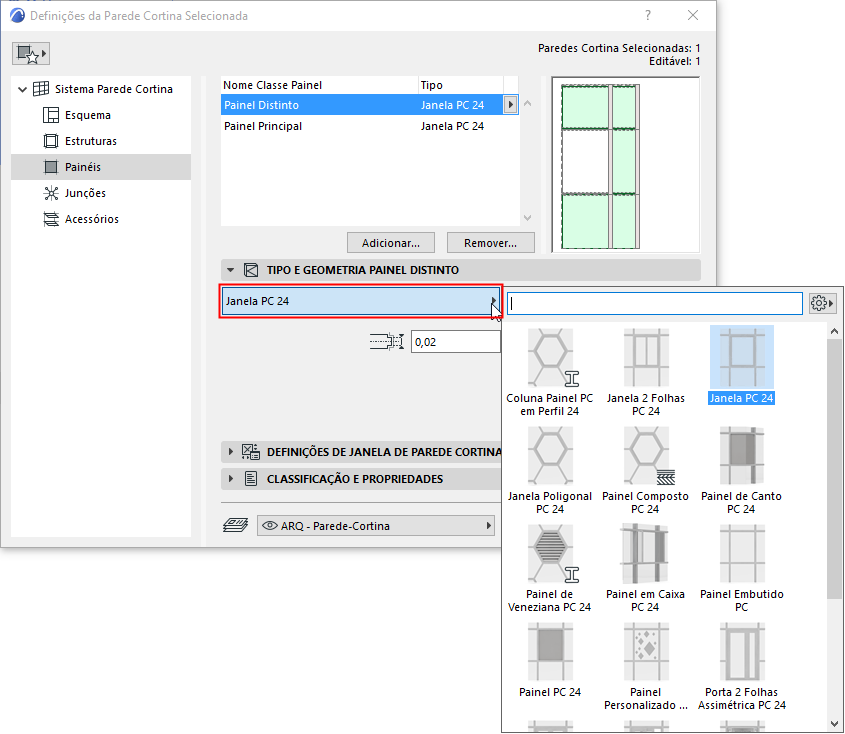Open the Acessórios page
The height and width of the screenshot is (734, 845).
(x=92, y=219)
